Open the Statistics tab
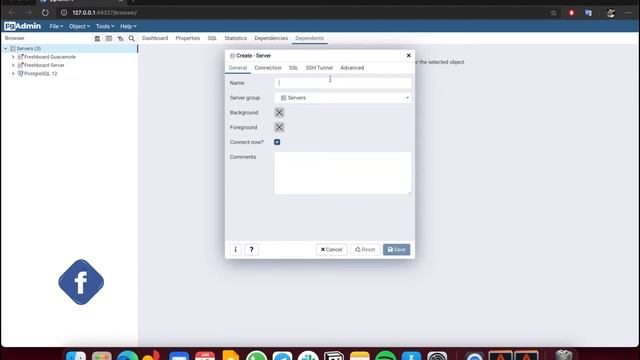Image resolution: width=640 pixels, height=360 pixels. [x=236, y=38]
